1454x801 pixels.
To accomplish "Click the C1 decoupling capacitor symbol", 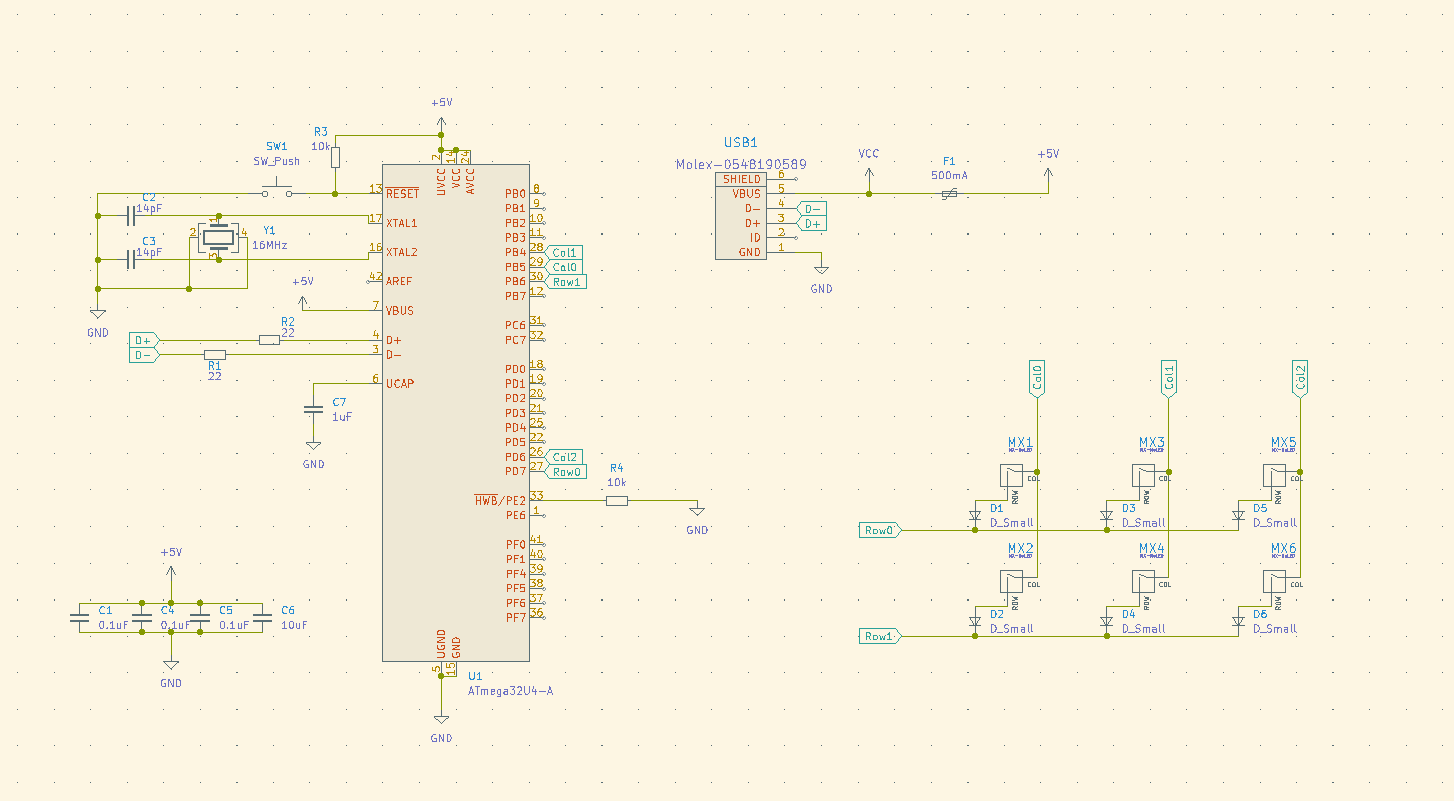I will pyautogui.click(x=81, y=619).
